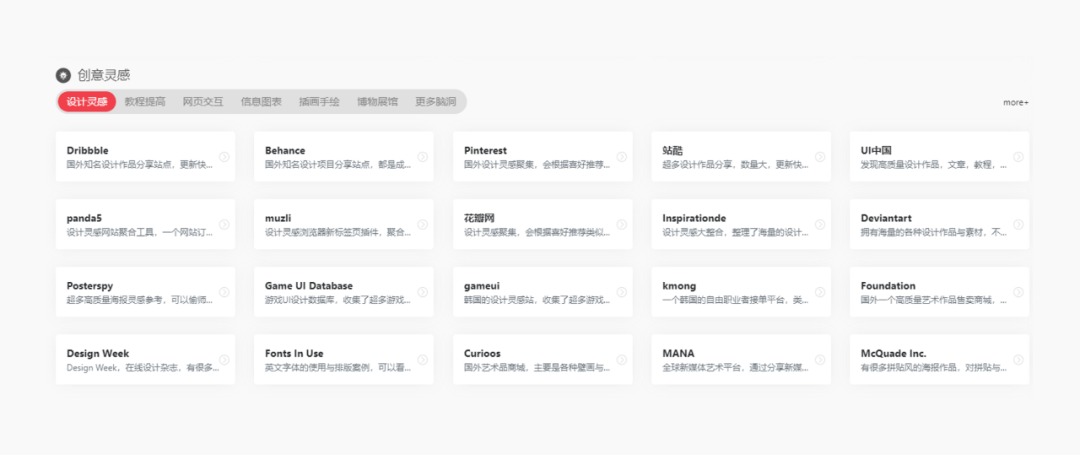Click the arrow icon on the panda5 card
The width and height of the screenshot is (1080, 455).
[224, 224]
